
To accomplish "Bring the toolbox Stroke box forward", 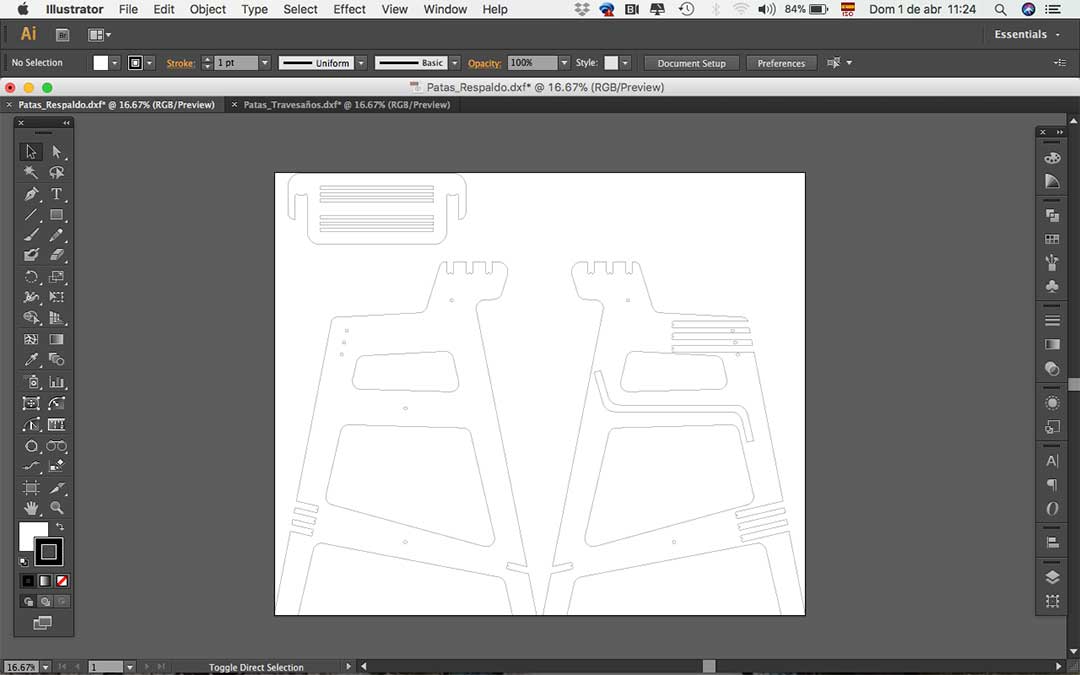I will (x=49, y=552).
